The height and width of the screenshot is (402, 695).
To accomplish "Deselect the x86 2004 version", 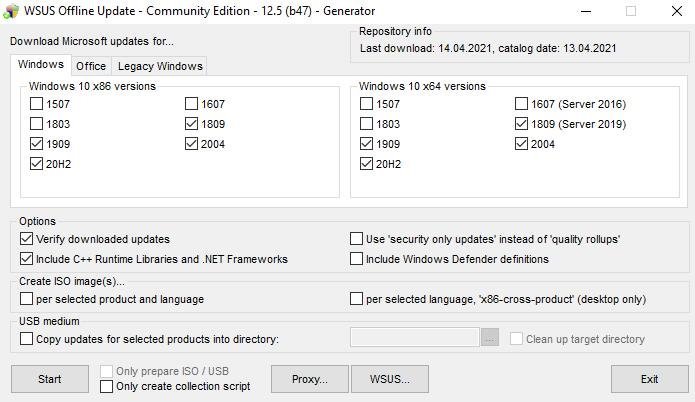I will 191,144.
